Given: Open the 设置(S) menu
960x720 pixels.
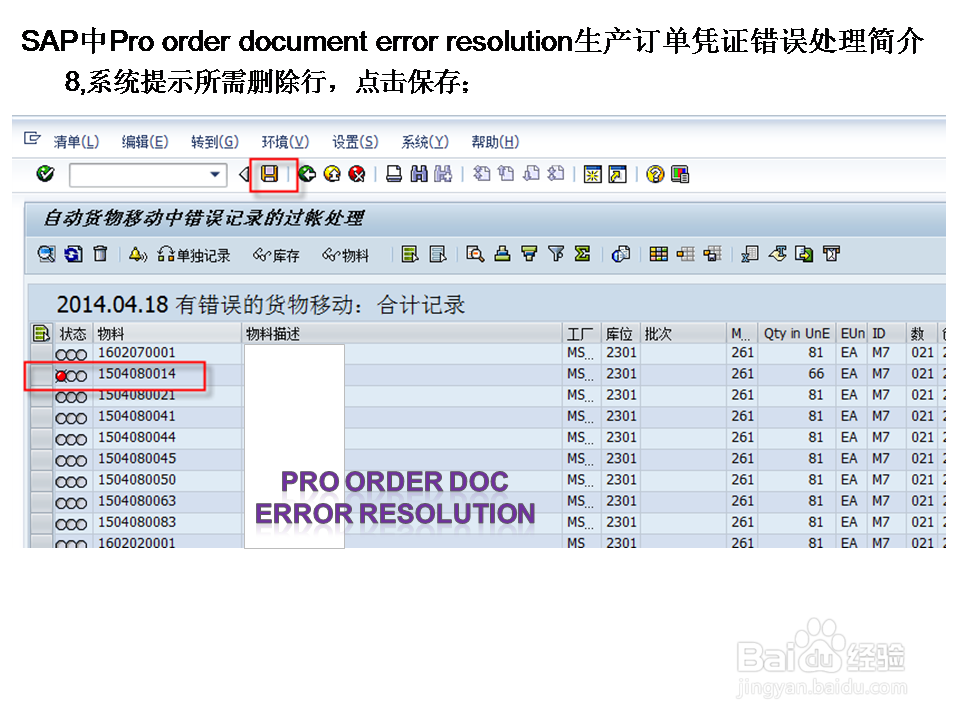Looking at the screenshot, I should (x=355, y=142).
